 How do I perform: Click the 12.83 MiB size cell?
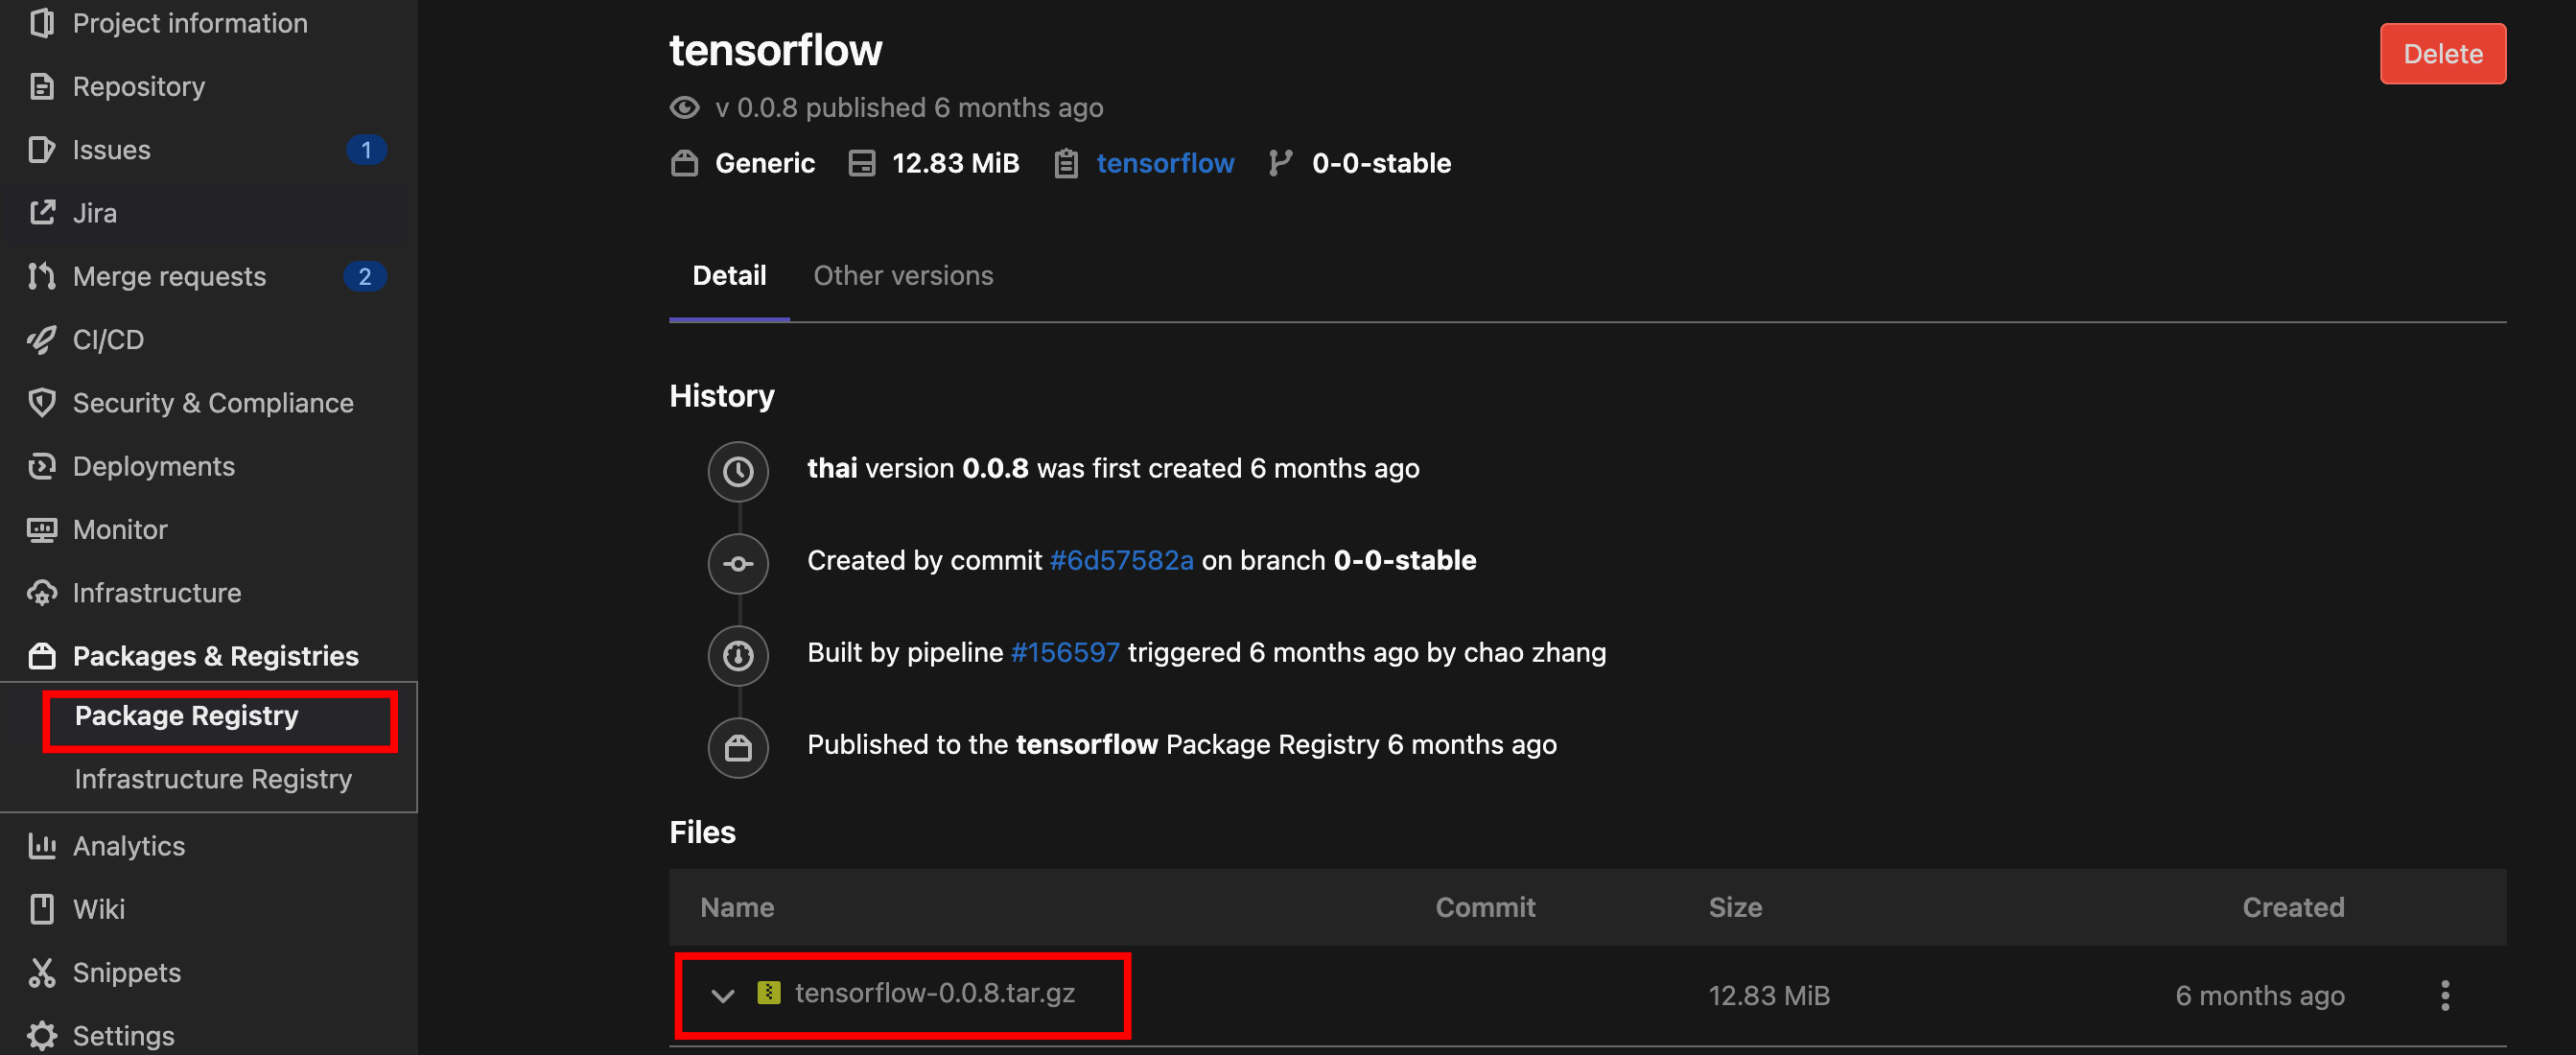point(1769,996)
